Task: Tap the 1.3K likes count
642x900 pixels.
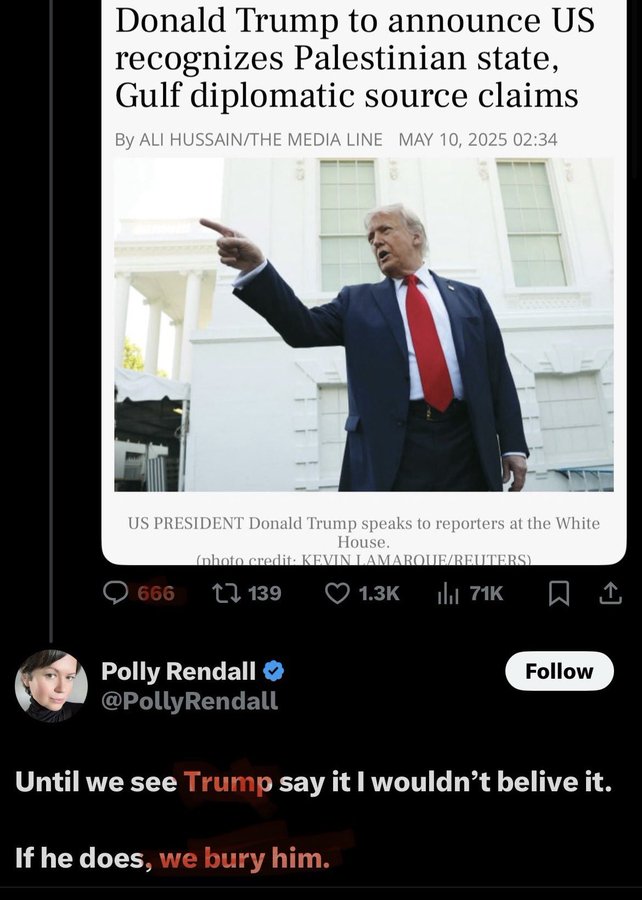Action: pyautogui.click(x=379, y=593)
